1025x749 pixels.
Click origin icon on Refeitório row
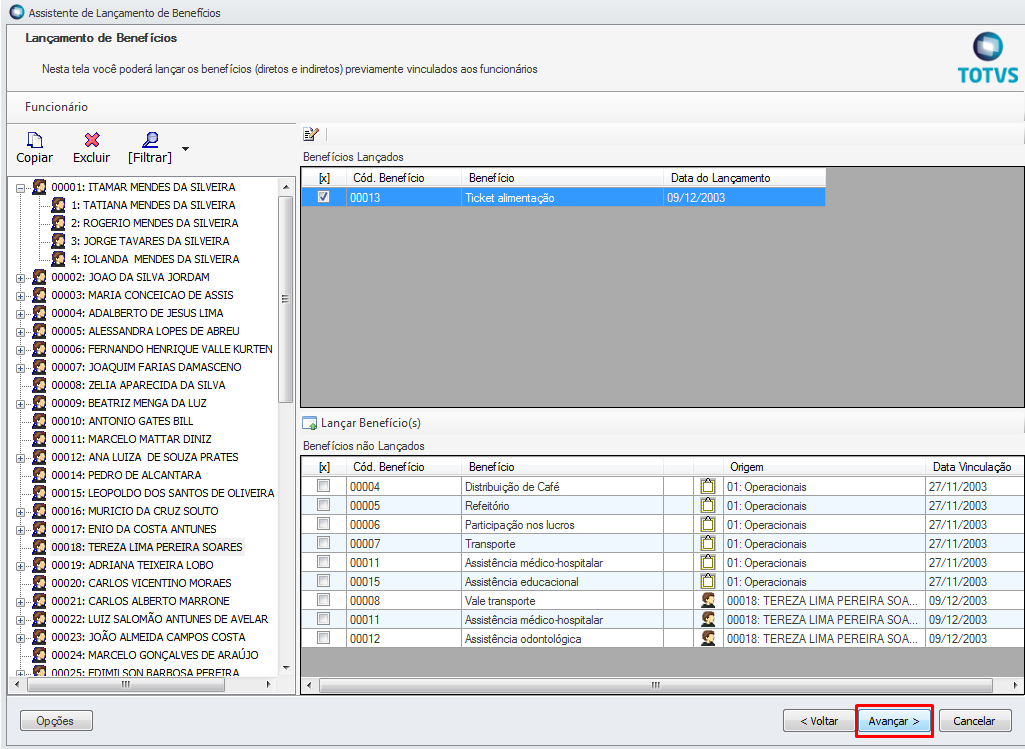point(707,505)
